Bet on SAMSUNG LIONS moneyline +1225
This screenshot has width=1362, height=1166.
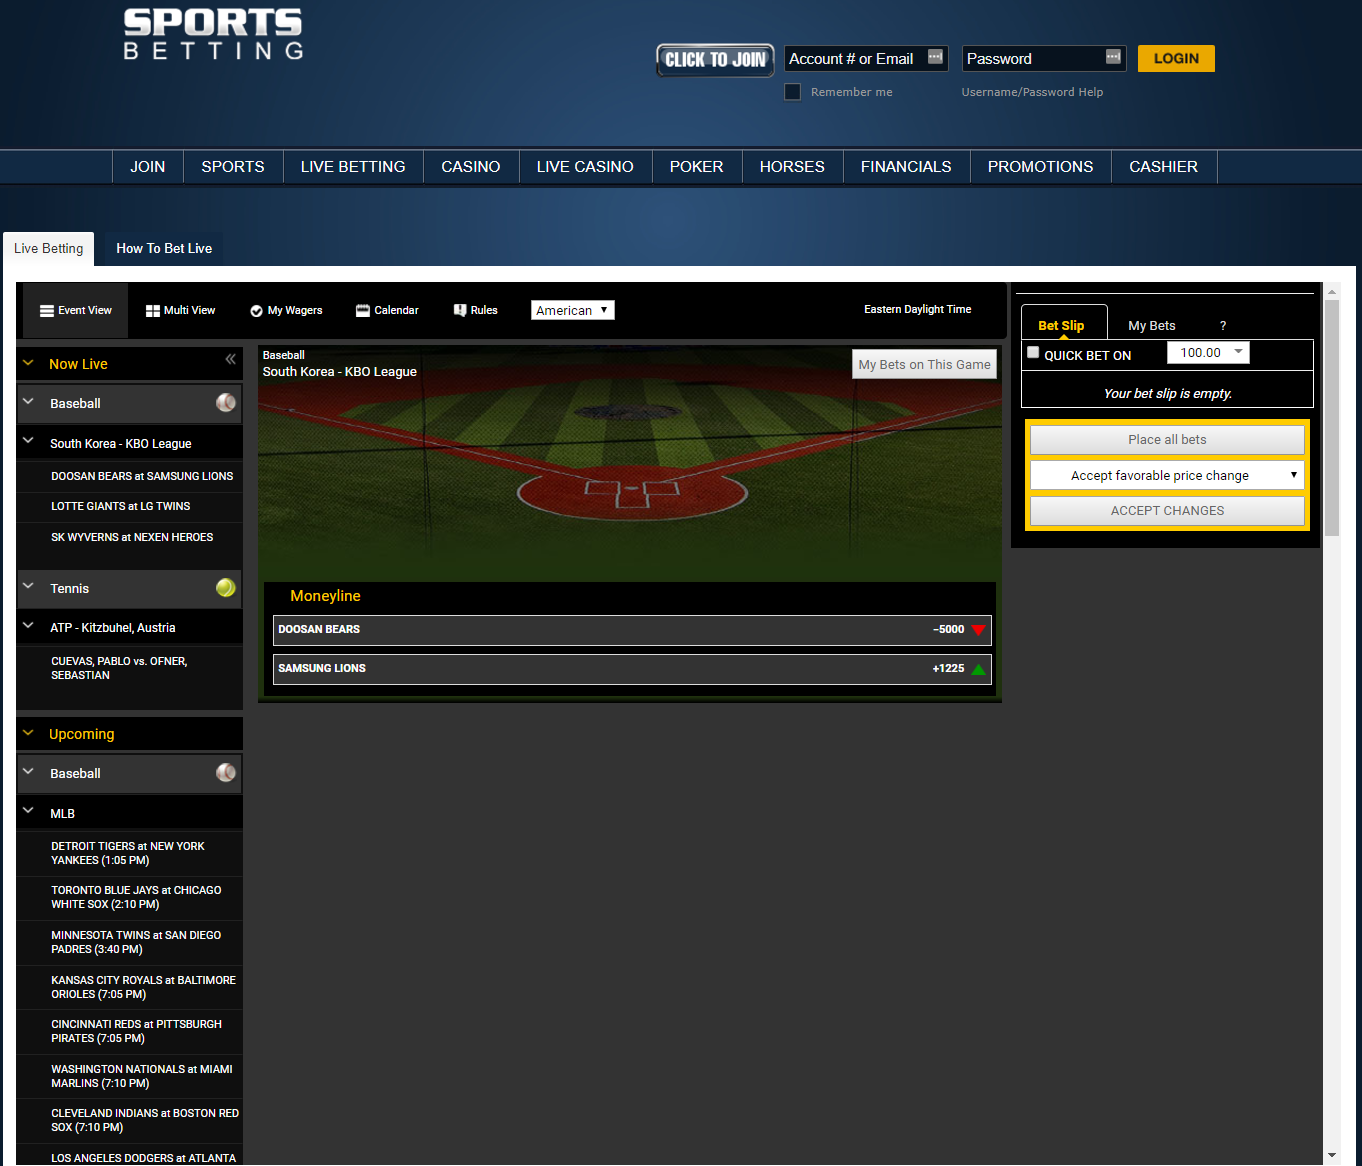coord(632,669)
